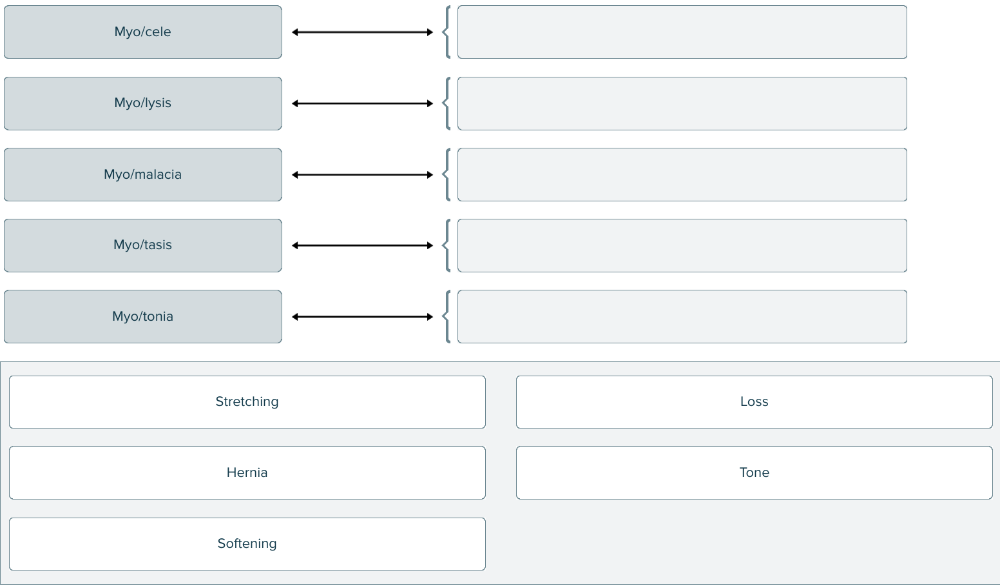Click the Myo/tonia term box

pyautogui.click(x=143, y=316)
